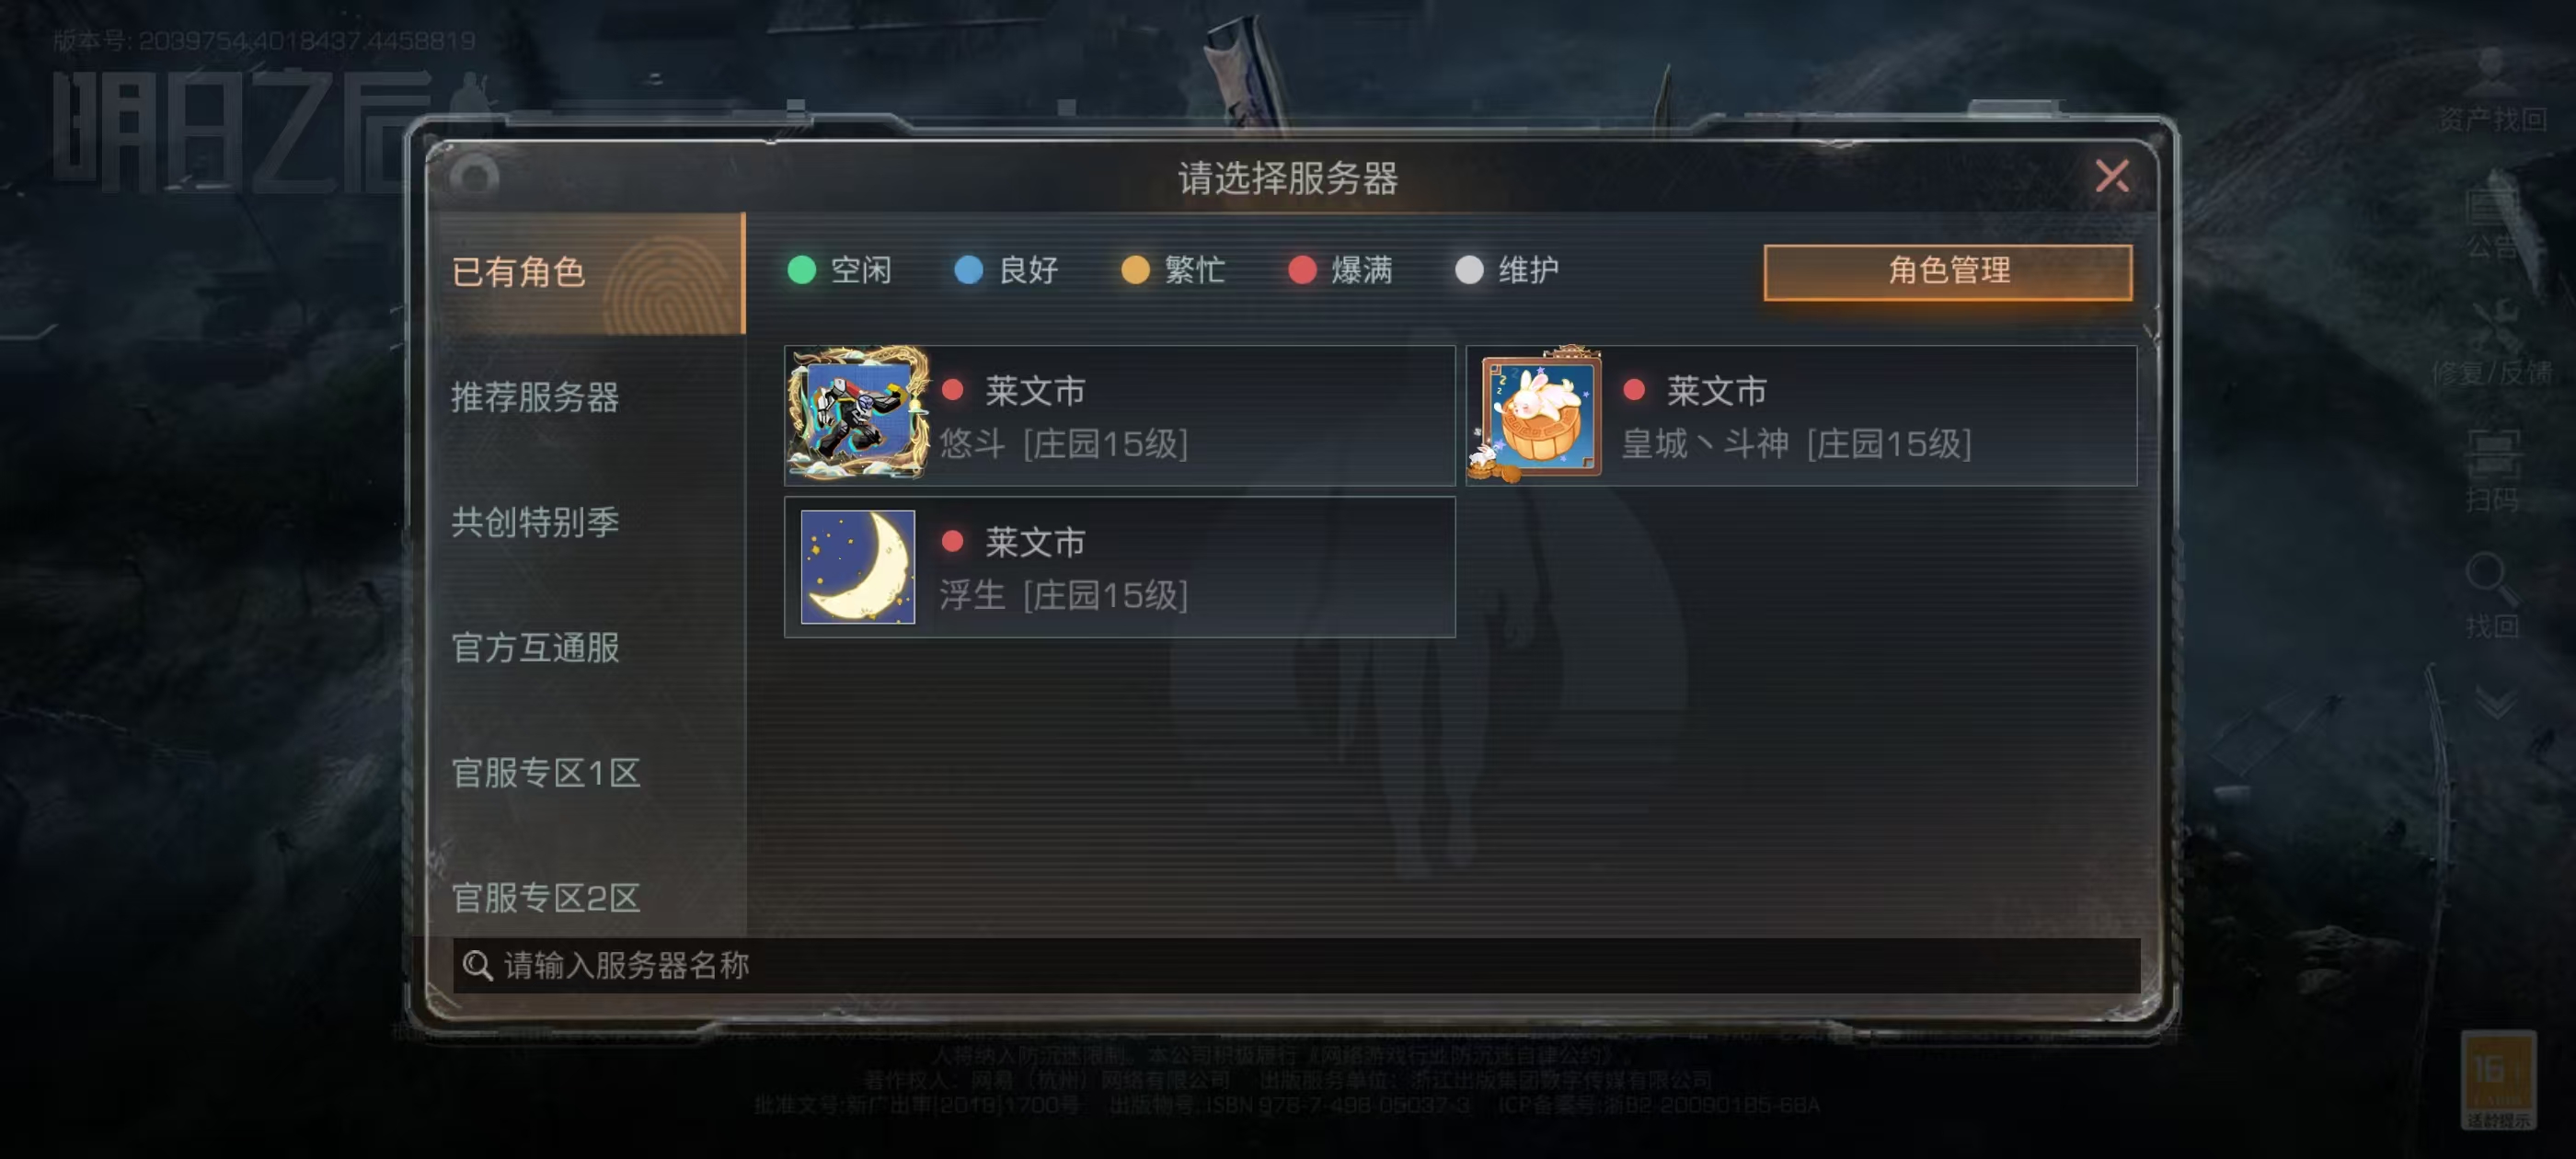Viewport: 2576px width, 1159px height.
Task: Open the 扫码 scan code icon
Action: pyautogui.click(x=2491, y=470)
